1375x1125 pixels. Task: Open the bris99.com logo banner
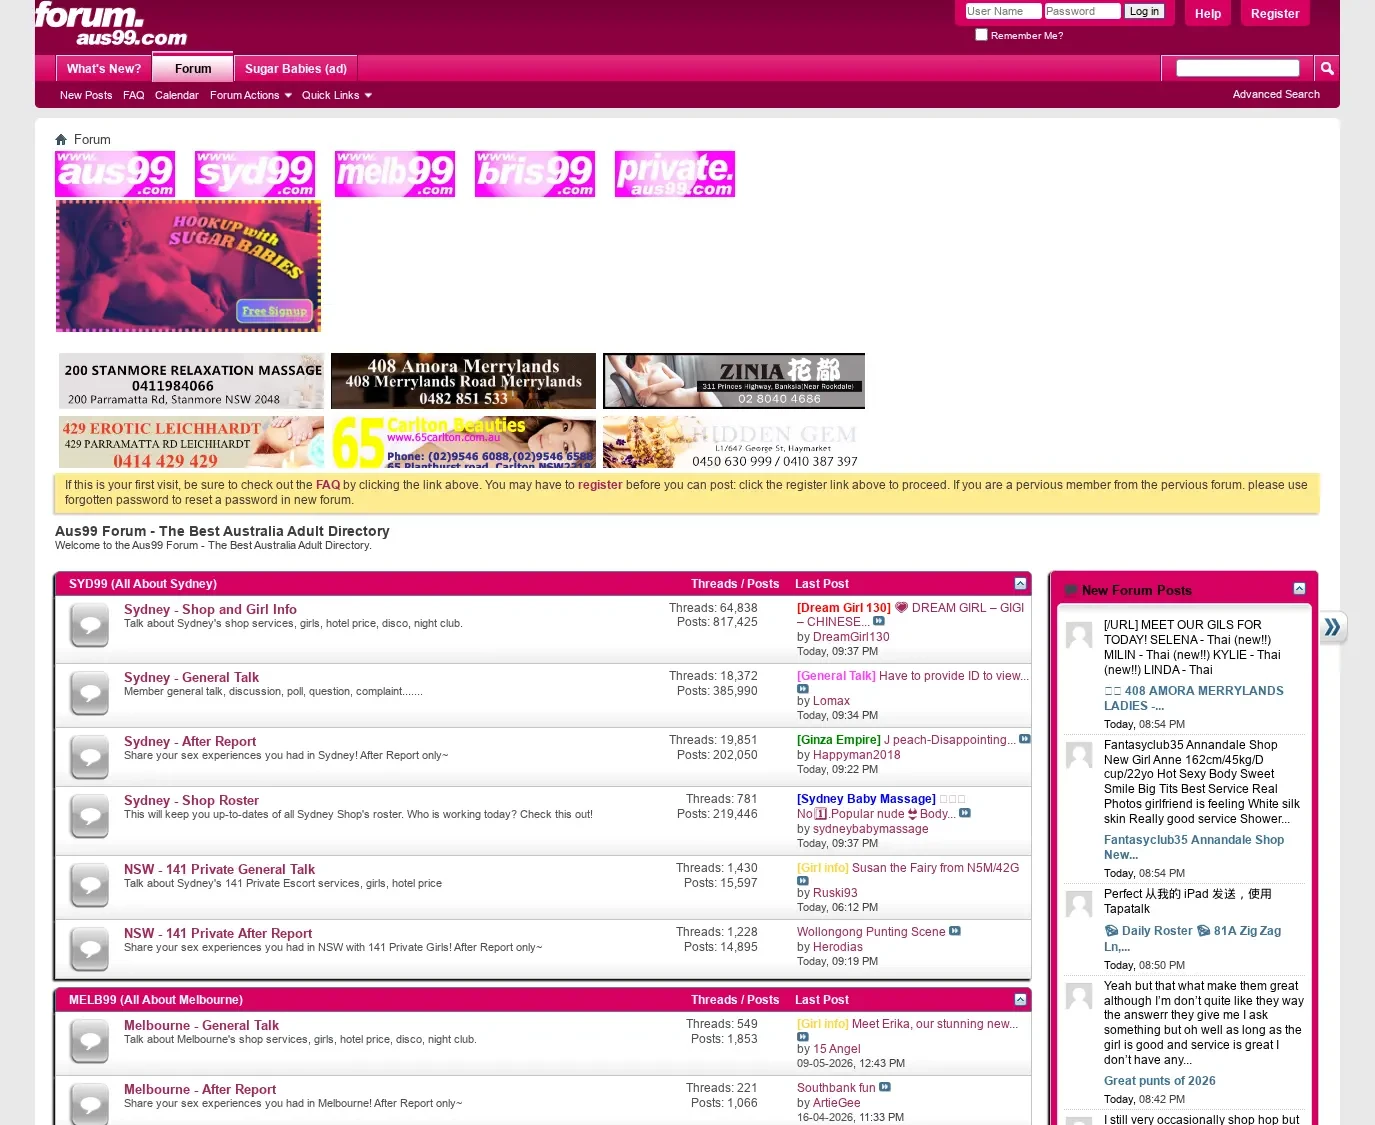(x=535, y=174)
